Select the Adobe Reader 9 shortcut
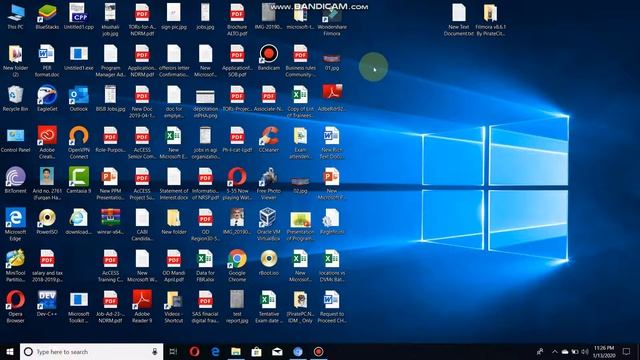 [142, 307]
